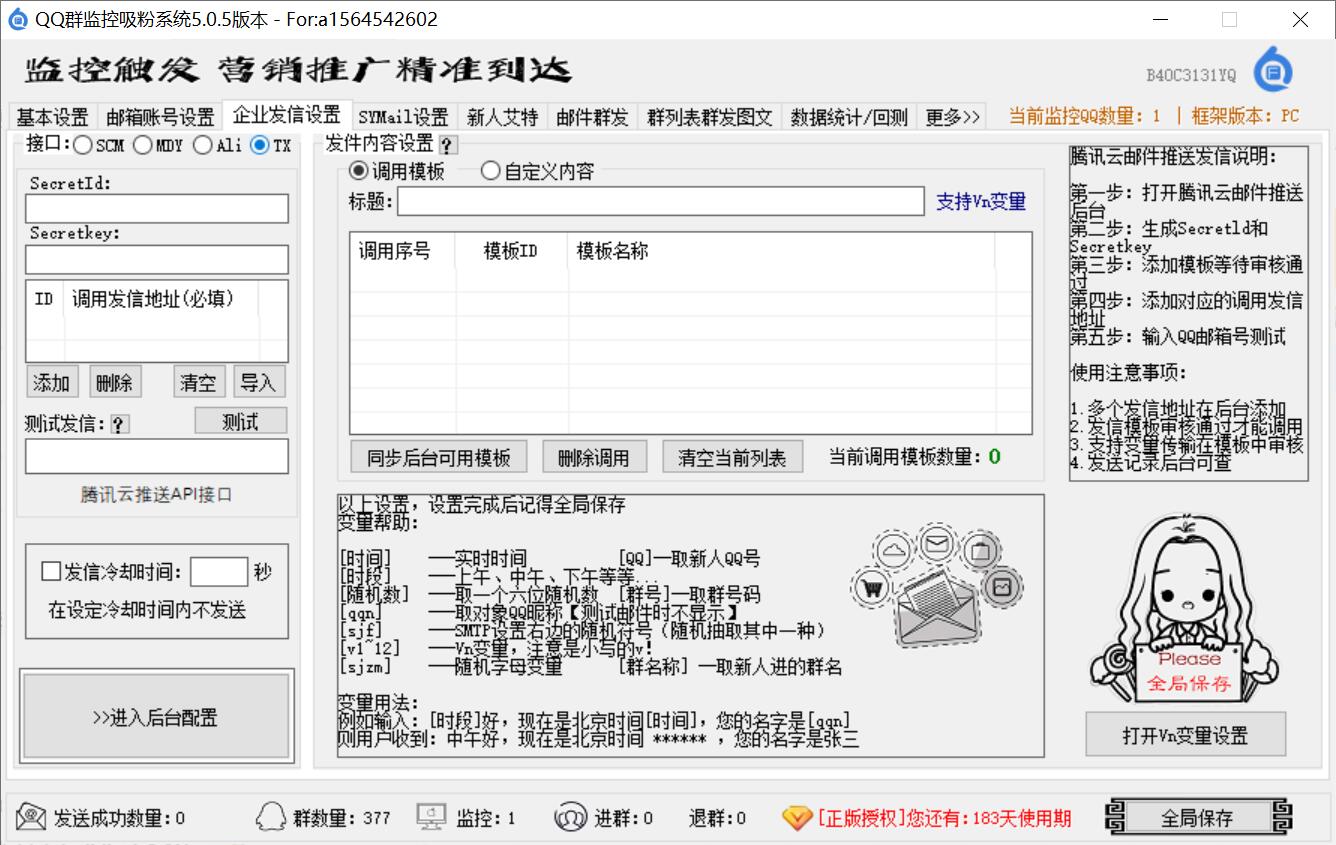Click the 添加 address button

(51, 382)
